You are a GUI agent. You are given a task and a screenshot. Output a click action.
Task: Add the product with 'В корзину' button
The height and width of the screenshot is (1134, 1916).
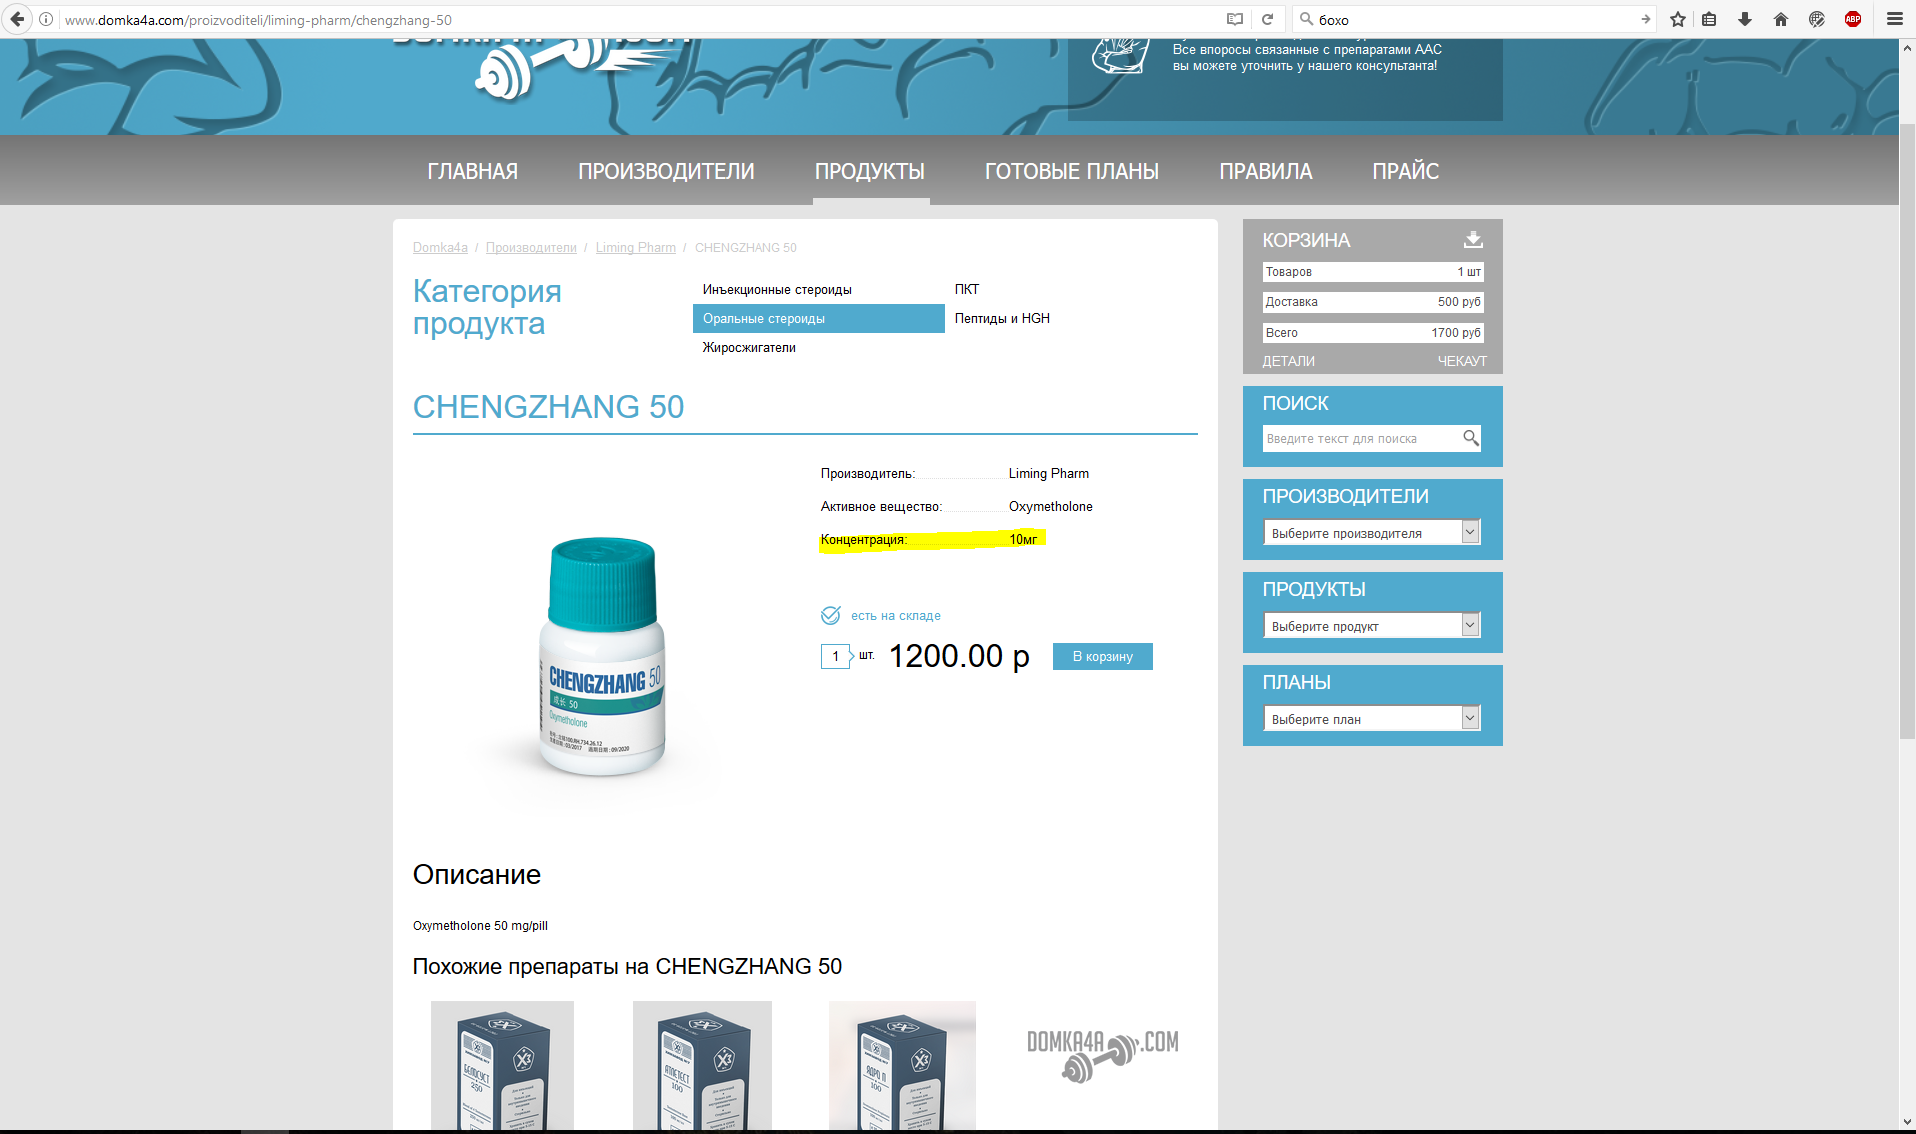1101,656
